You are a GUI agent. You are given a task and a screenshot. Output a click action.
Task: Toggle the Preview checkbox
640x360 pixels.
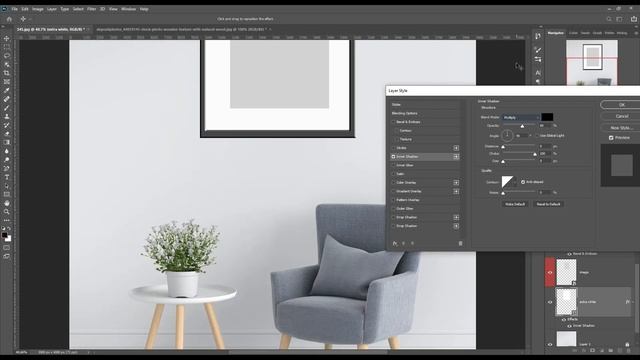611,138
